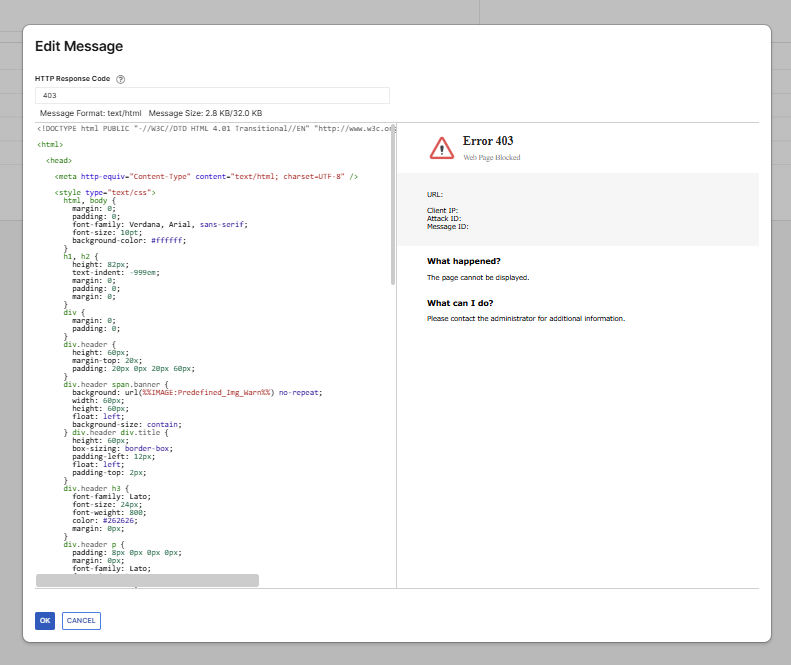Viewport: 791px width, 665px height.
Task: Click the Predefined_Img_Warn image URL line
Action: pos(197,392)
